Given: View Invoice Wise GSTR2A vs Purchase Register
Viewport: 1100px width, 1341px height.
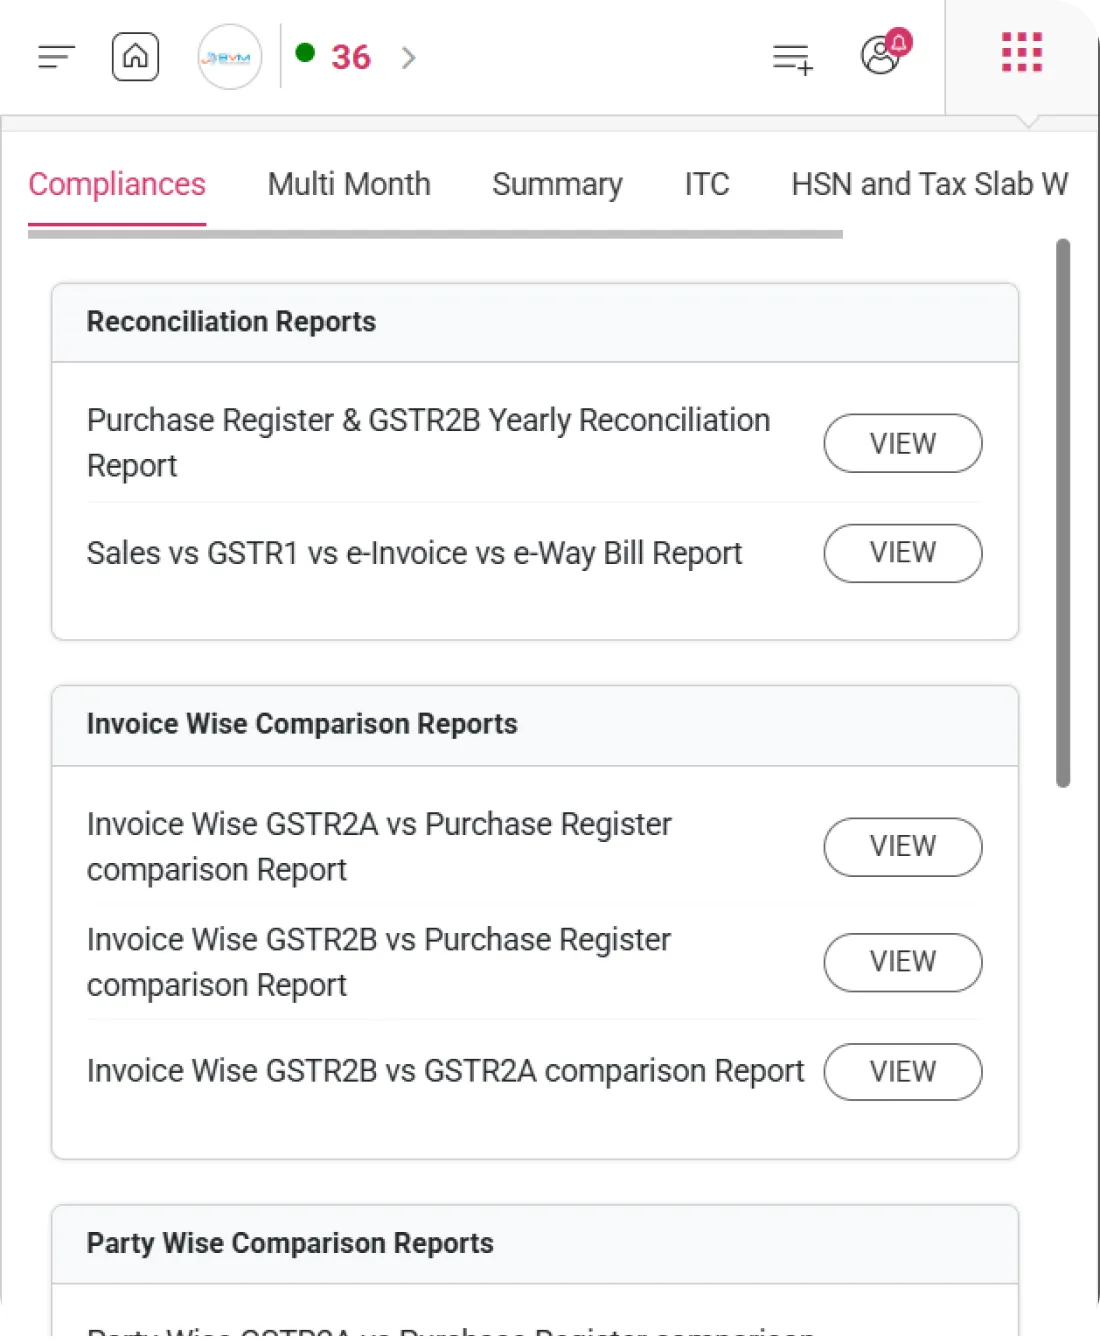Looking at the screenshot, I should pos(903,847).
